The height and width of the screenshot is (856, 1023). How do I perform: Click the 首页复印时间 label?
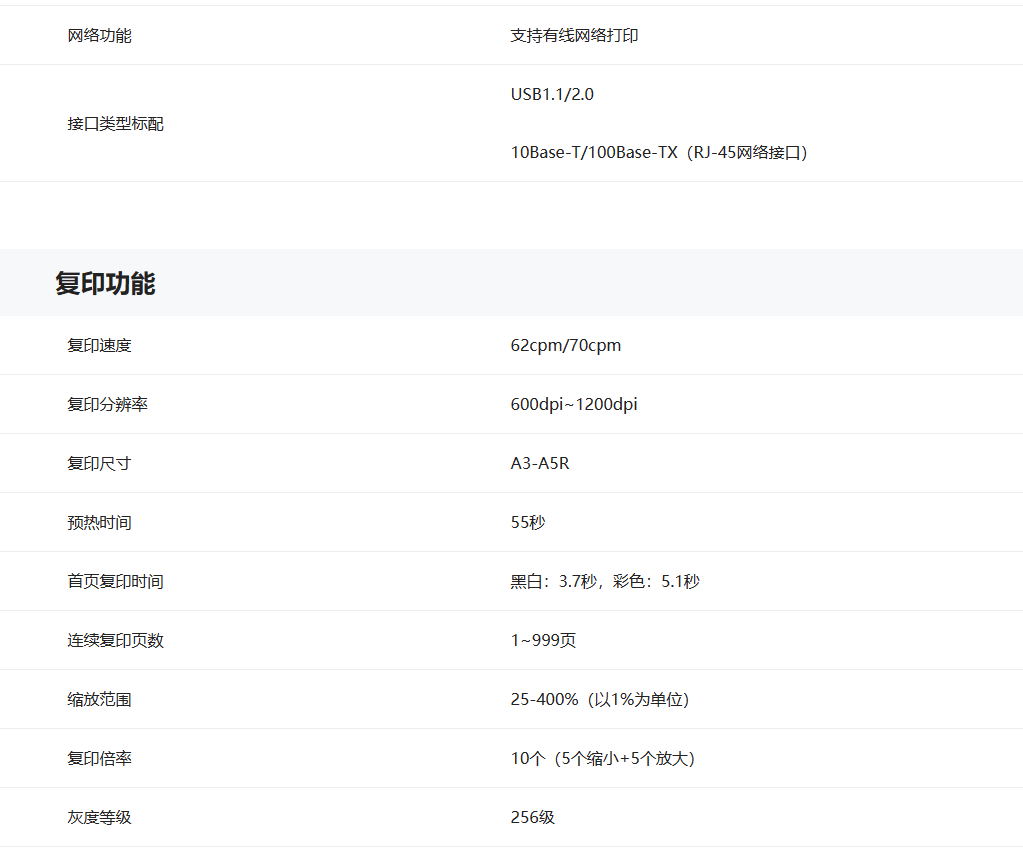point(115,582)
